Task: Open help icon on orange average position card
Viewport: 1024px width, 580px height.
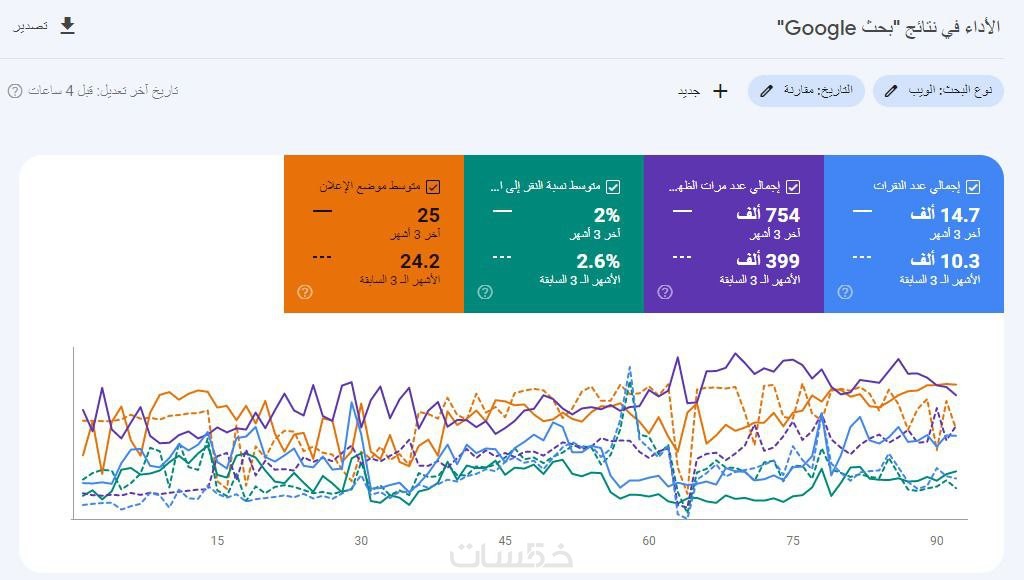Action: 305,292
